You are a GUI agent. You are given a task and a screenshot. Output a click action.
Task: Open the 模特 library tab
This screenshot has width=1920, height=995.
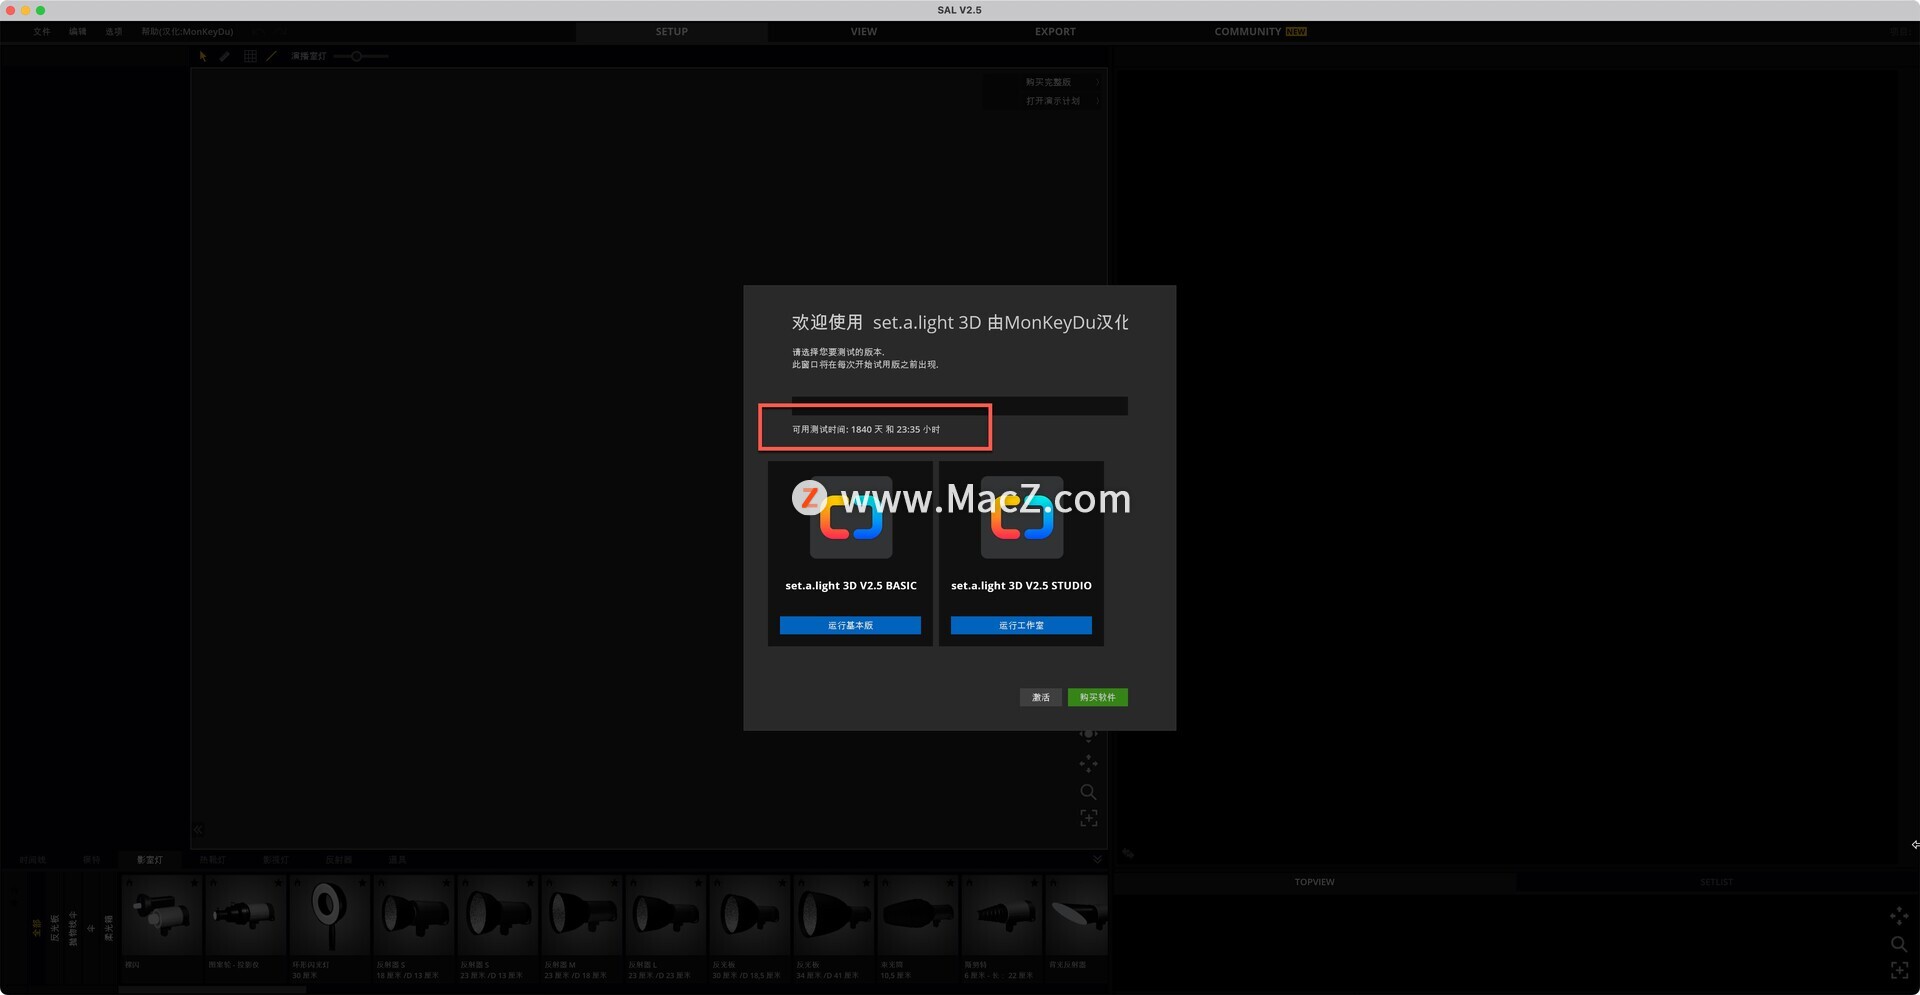click(91, 860)
